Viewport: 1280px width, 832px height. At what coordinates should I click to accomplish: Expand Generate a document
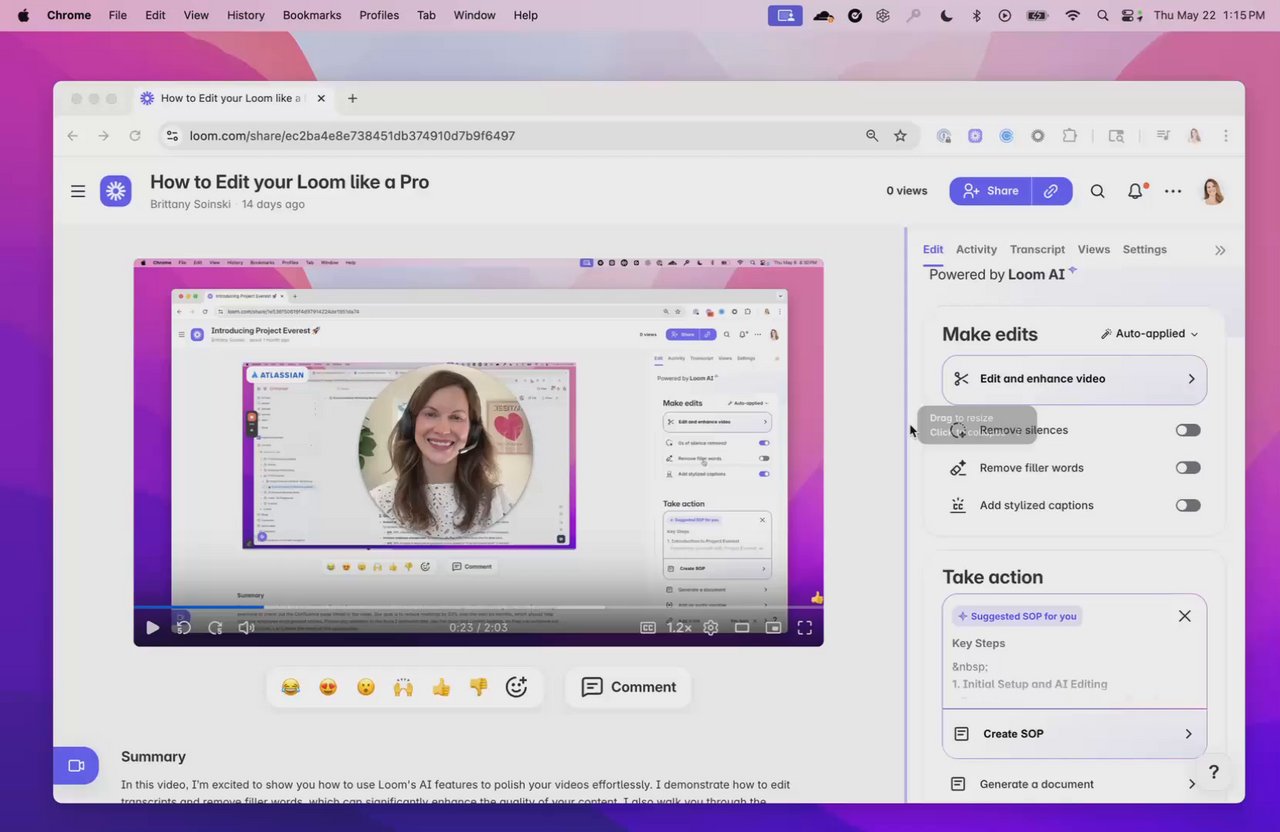1074,784
